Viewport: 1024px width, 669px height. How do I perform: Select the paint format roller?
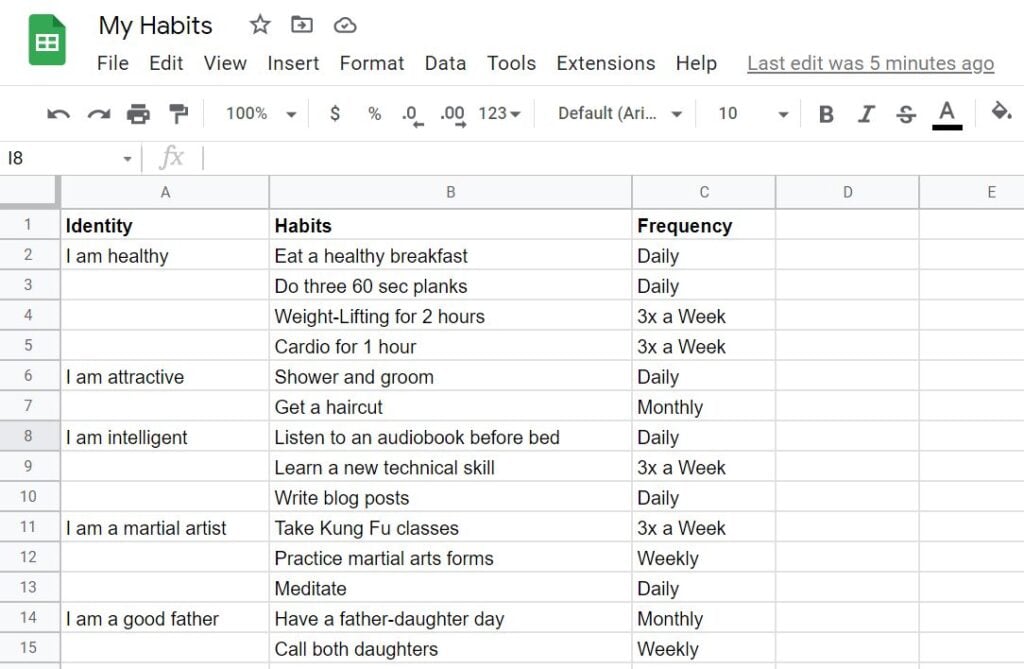(x=178, y=114)
